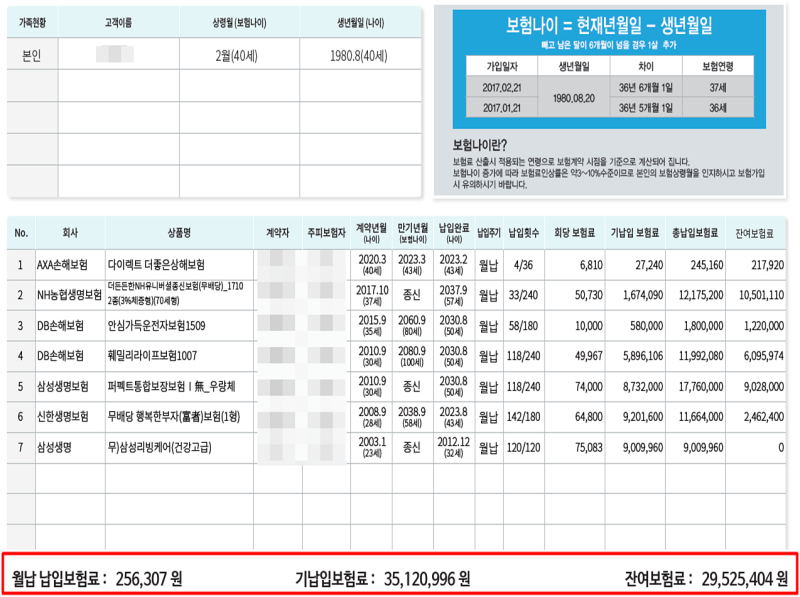
Task: Click the 고객이름 column header
Action: [x=119, y=23]
